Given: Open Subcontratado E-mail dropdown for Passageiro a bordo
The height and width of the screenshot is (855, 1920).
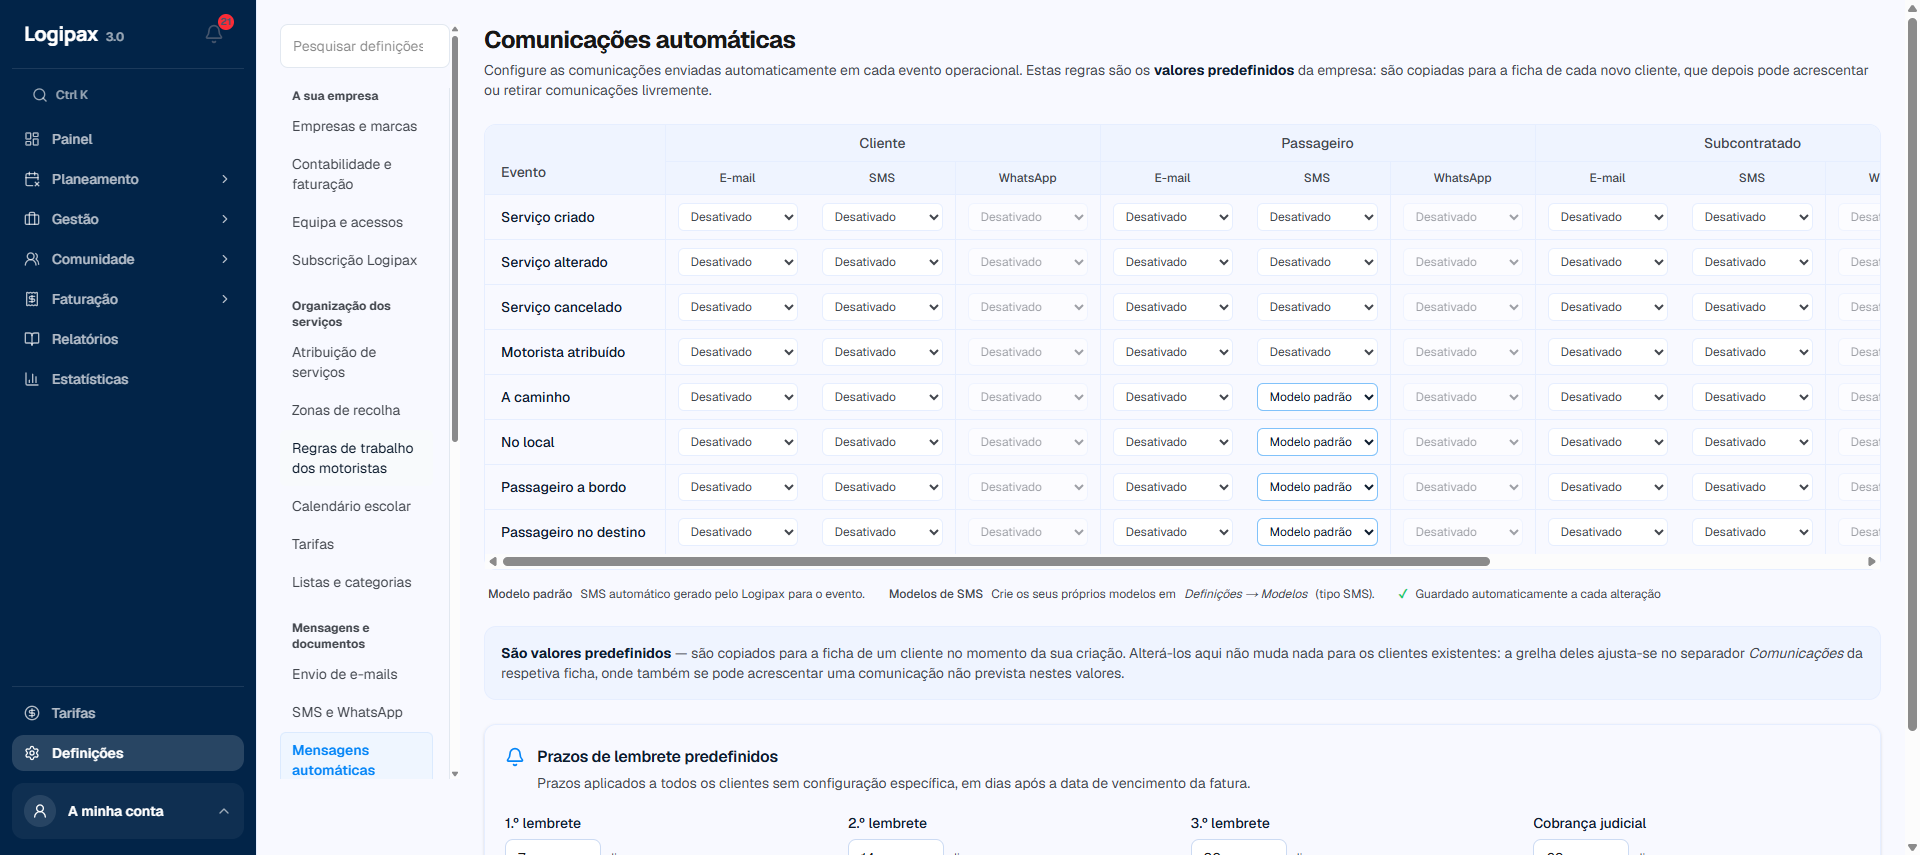Looking at the screenshot, I should coord(1608,487).
